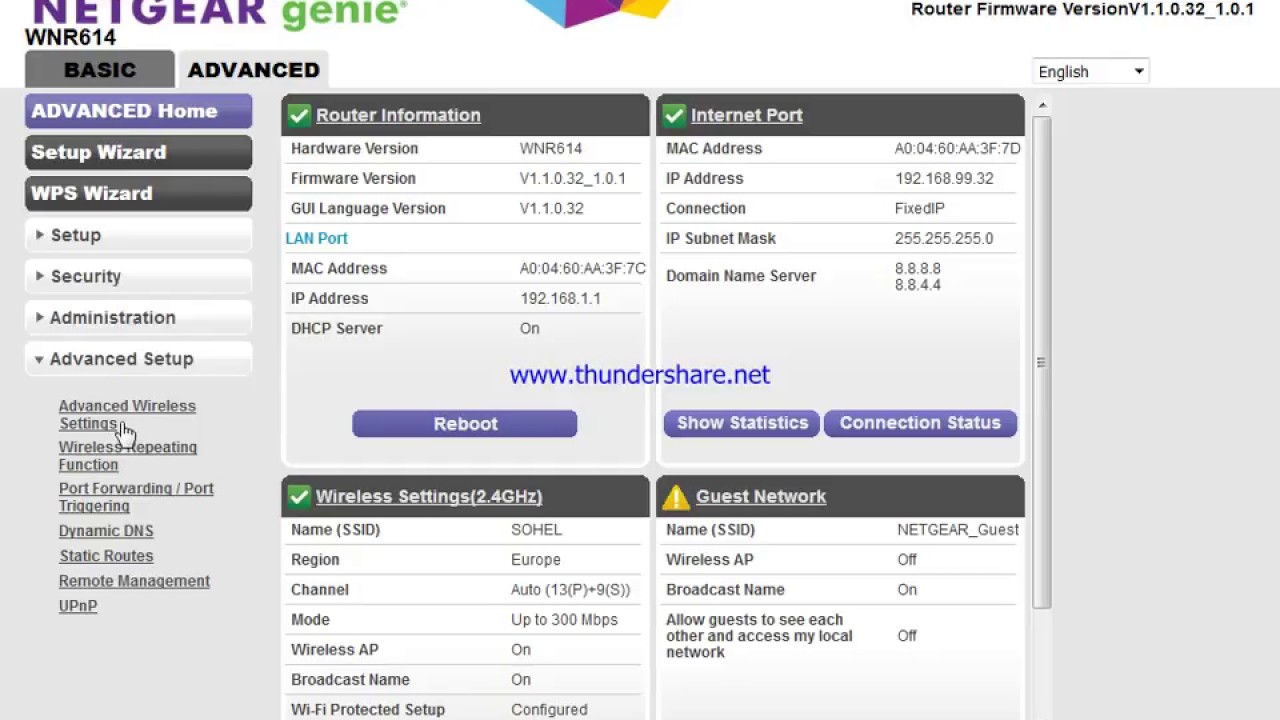Expand the Setup menu section
The width and height of the screenshot is (1280, 720).
pyautogui.click(x=139, y=235)
